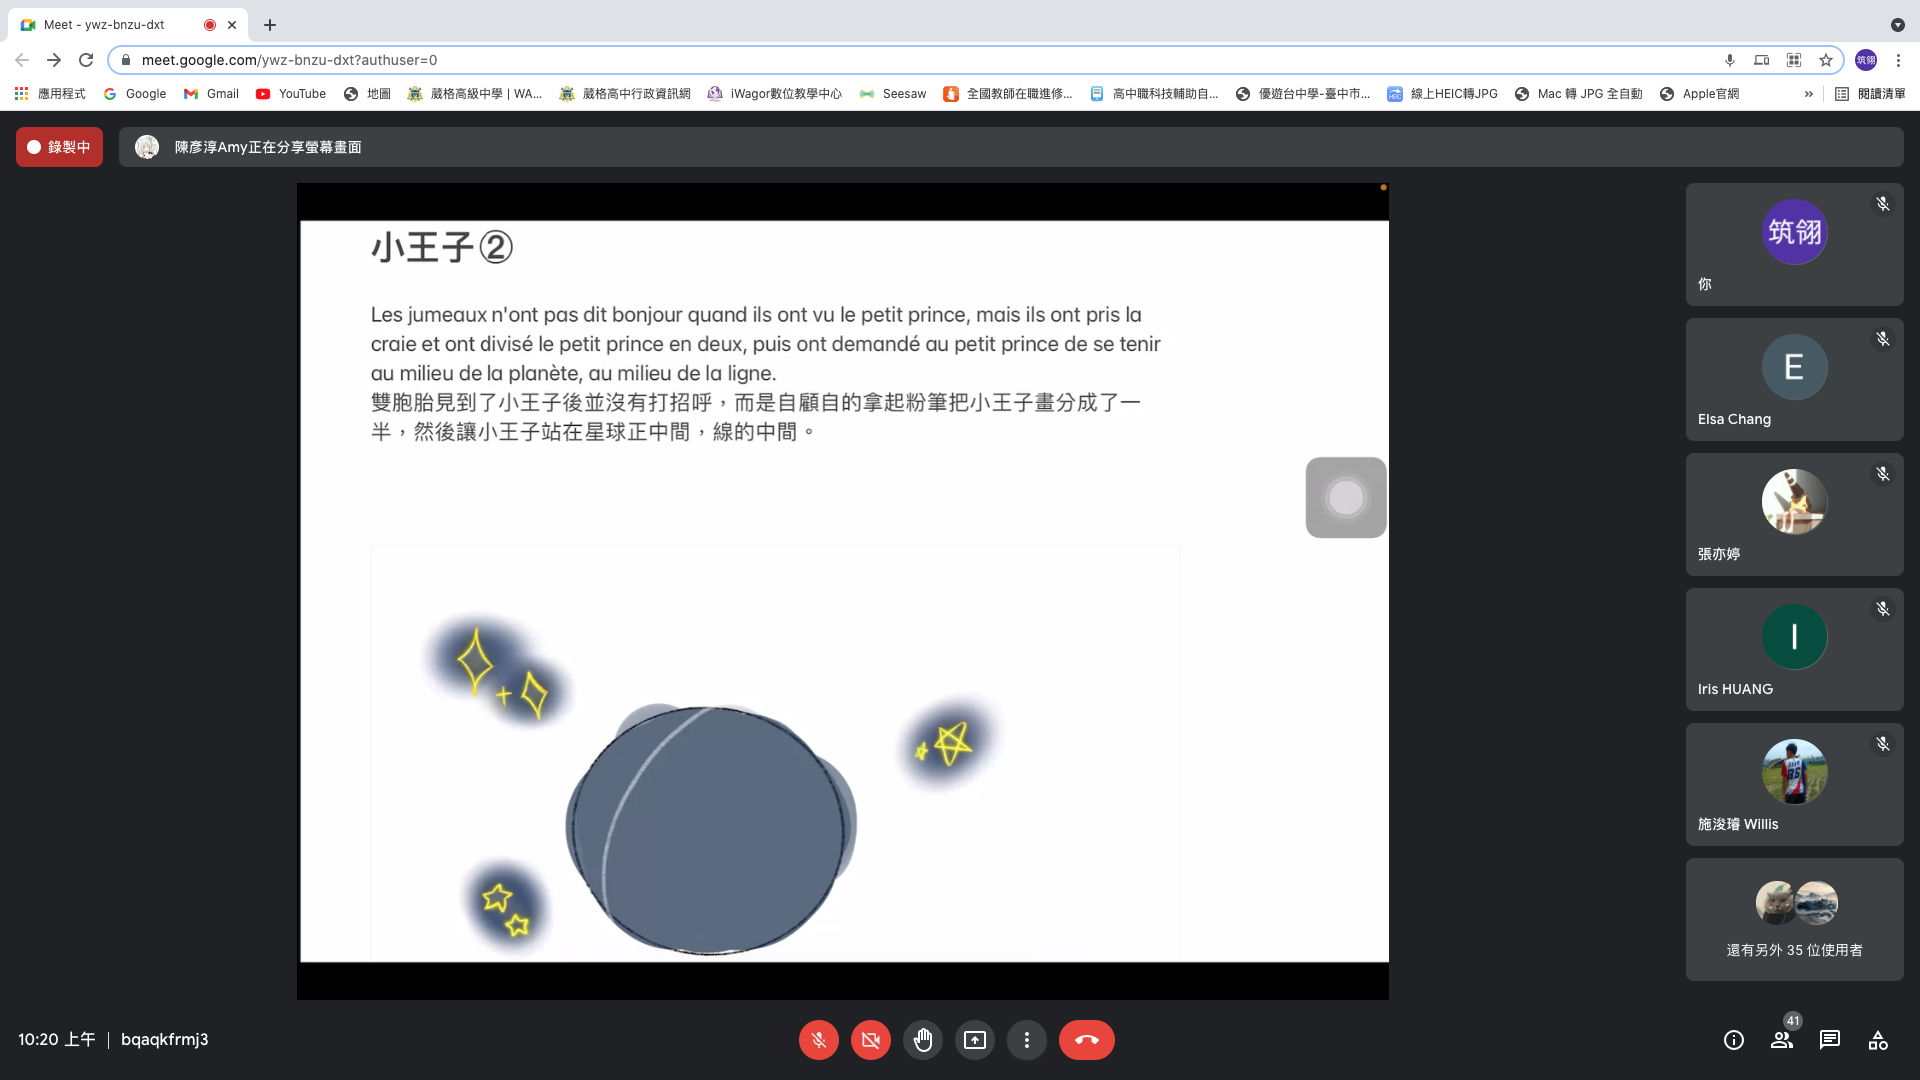Select the Meet ywz-bnzu-dxt tab

pyautogui.click(x=104, y=25)
